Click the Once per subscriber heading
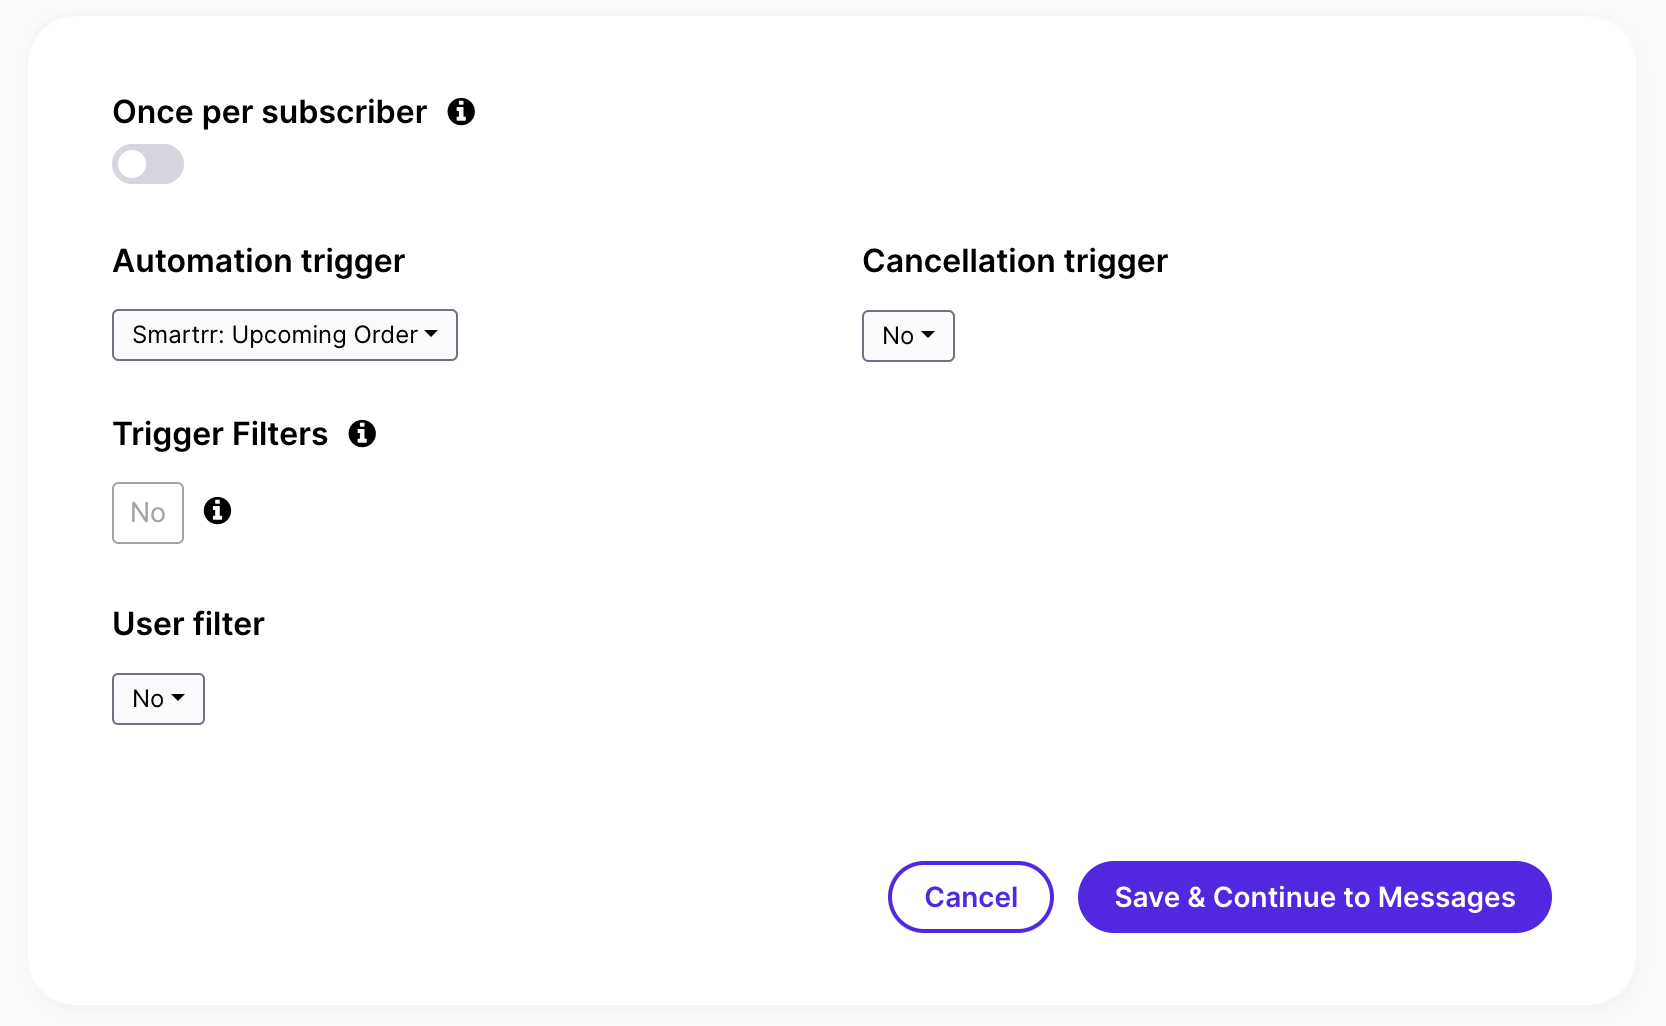 pos(270,112)
